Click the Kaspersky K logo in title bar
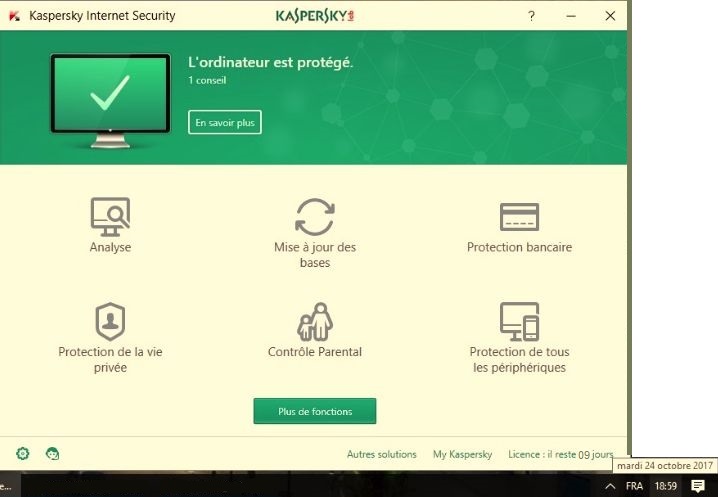The image size is (718, 497). [14, 16]
